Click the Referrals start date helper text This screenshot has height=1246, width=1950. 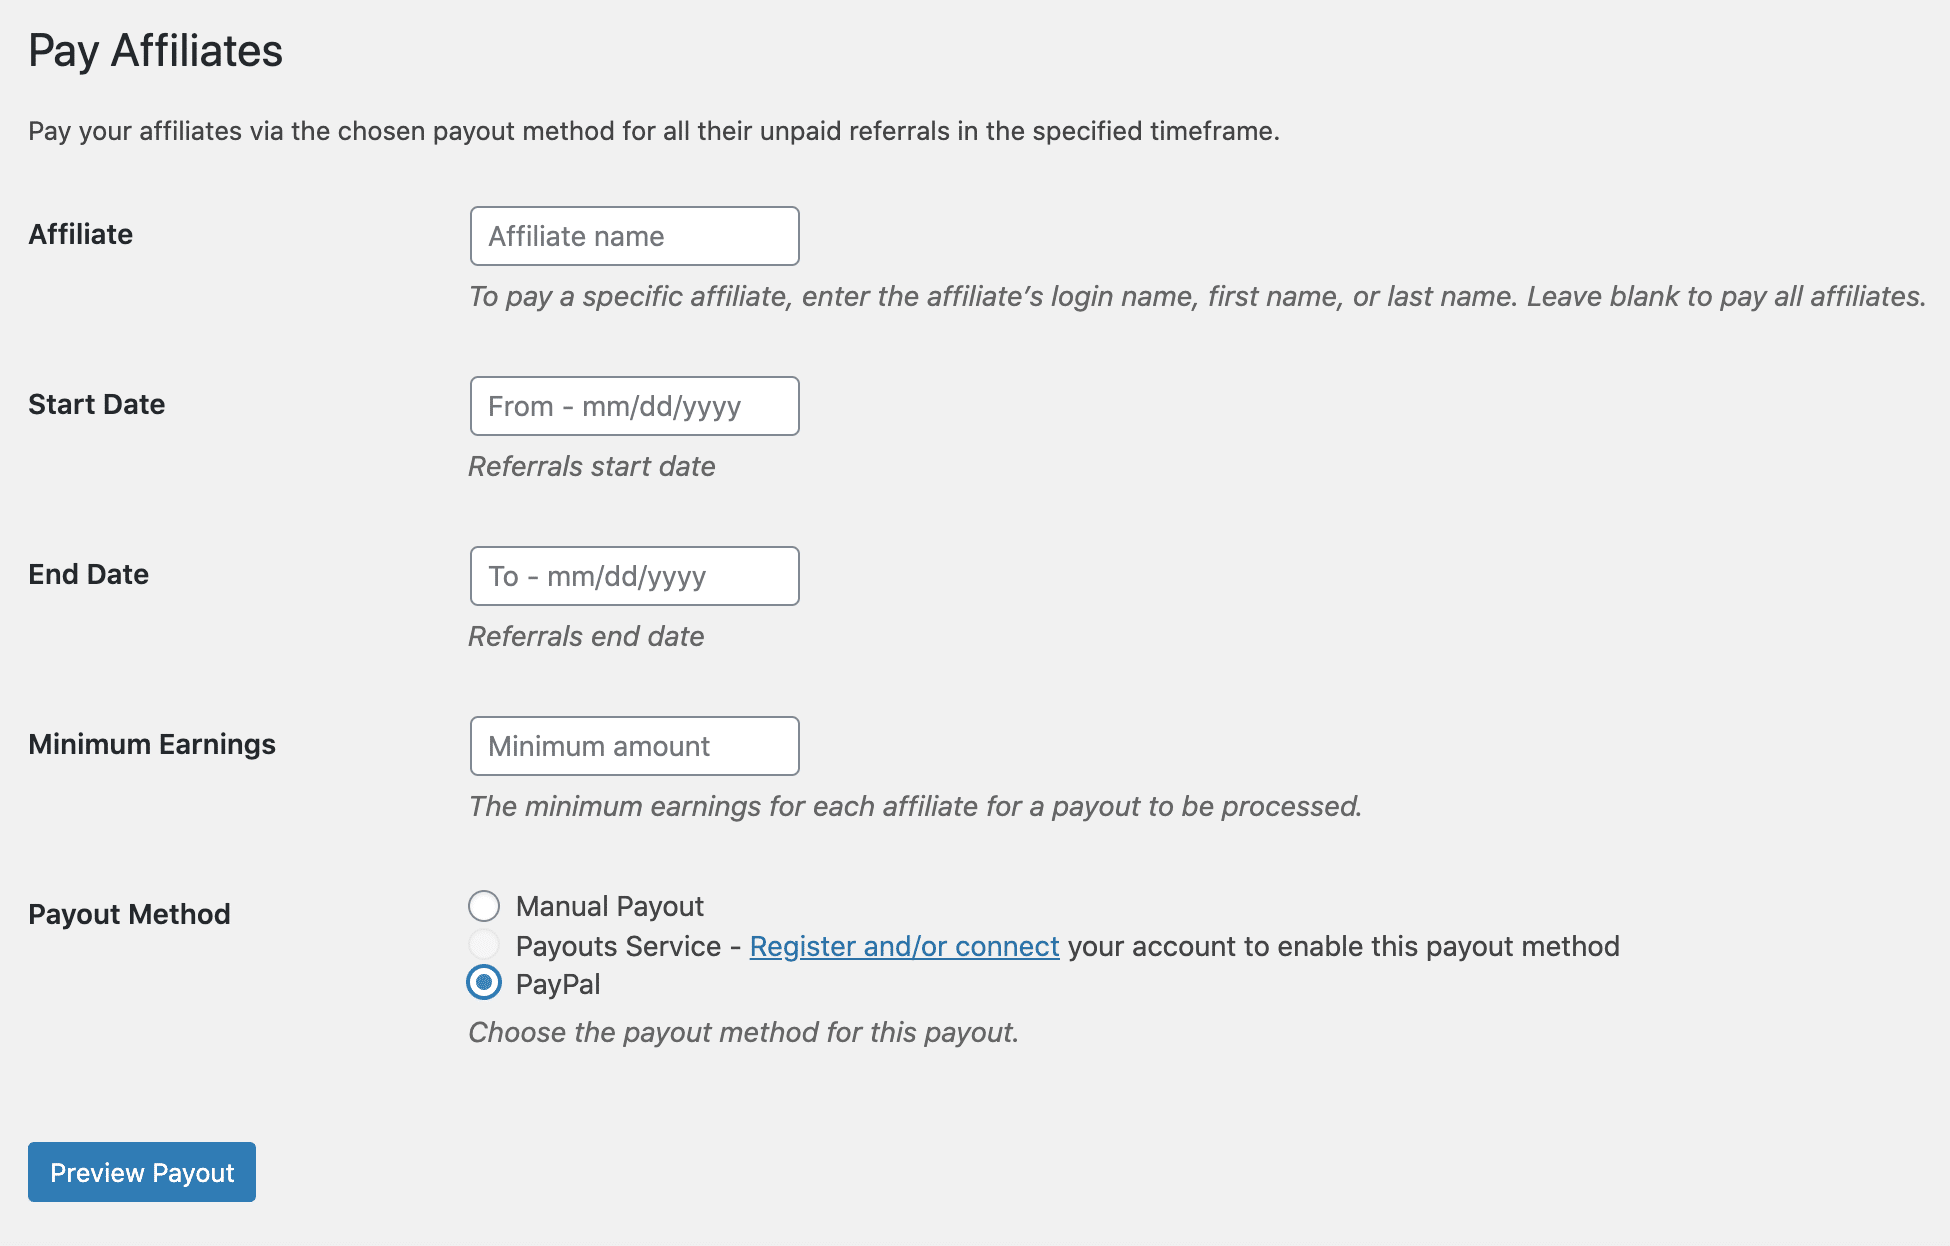pyautogui.click(x=591, y=466)
